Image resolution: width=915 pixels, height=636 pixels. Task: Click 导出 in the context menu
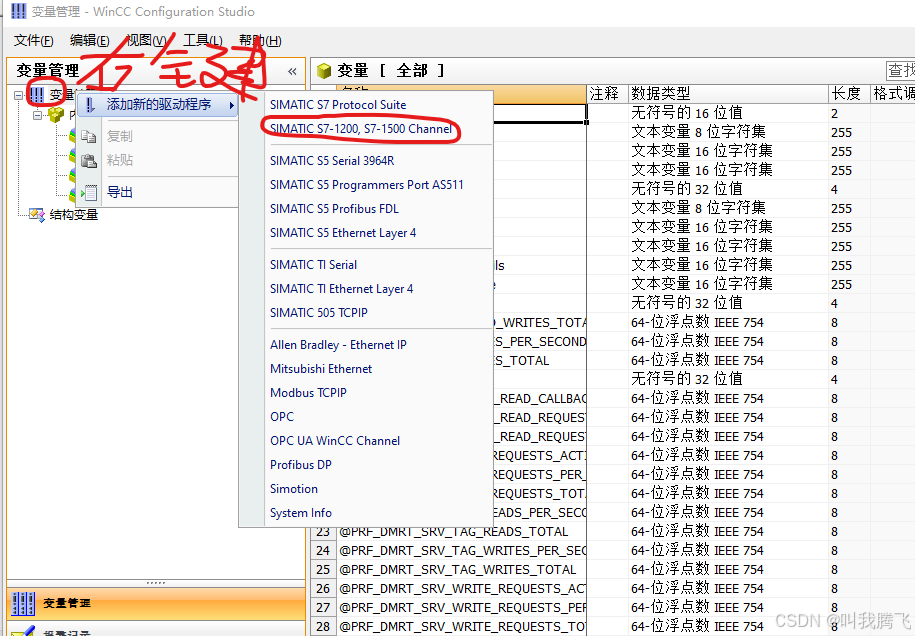tap(120, 192)
